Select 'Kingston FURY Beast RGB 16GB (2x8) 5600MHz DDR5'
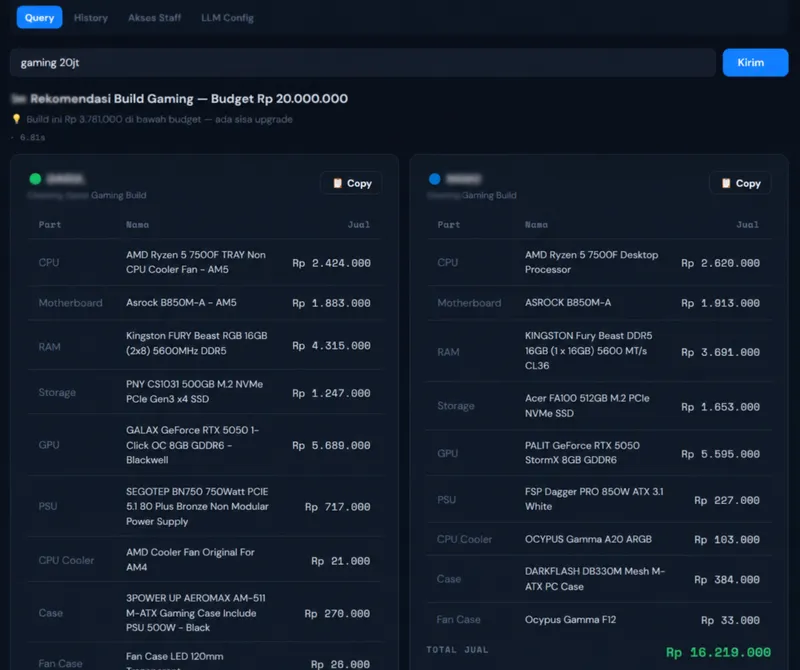800x670 pixels. 196,343
